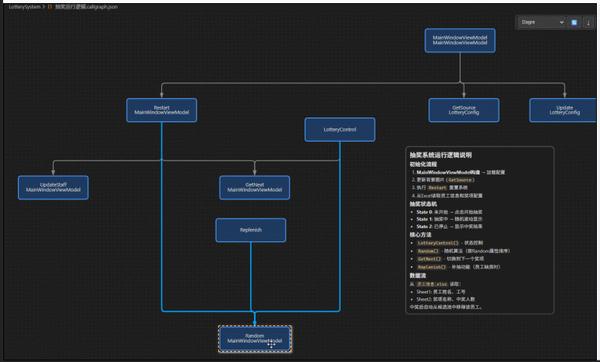Viewport: 600px width, 362px height.
Task: Click the blue square icon beside layout dropdown
Action: (574, 23)
